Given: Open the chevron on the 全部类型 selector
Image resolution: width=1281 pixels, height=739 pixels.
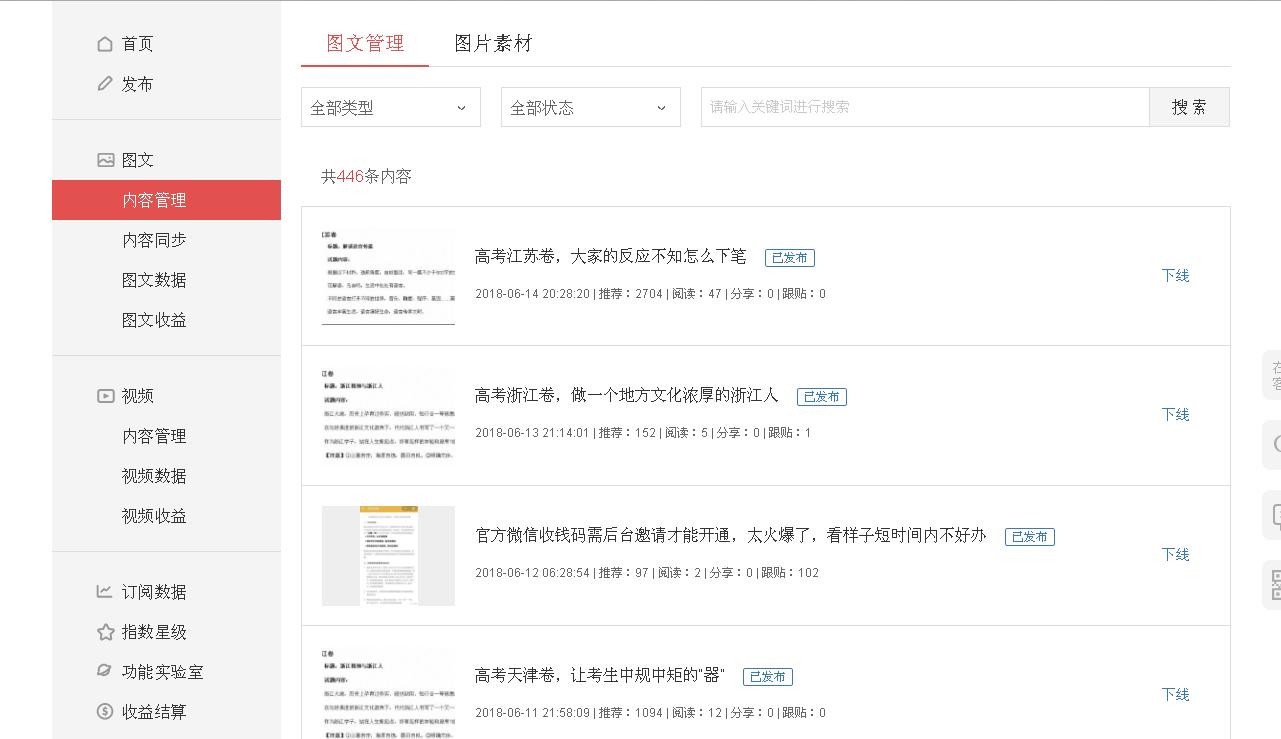Looking at the screenshot, I should point(461,107).
